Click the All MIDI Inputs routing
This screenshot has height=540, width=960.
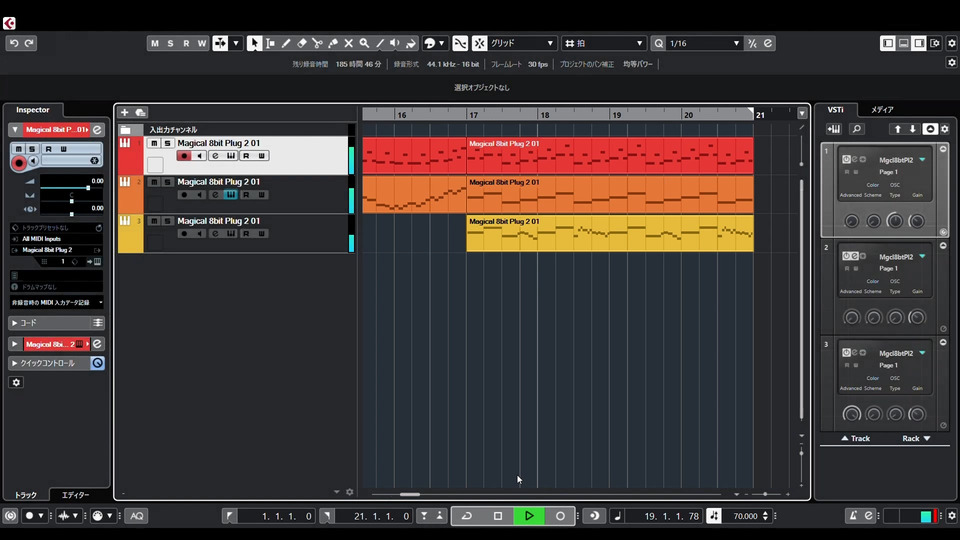pyautogui.click(x=56, y=239)
